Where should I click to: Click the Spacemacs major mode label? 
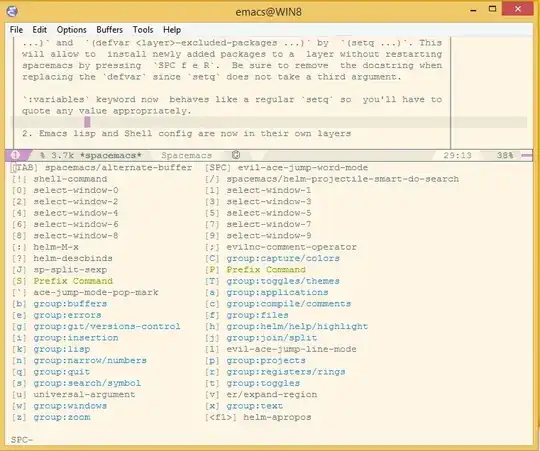(186, 156)
